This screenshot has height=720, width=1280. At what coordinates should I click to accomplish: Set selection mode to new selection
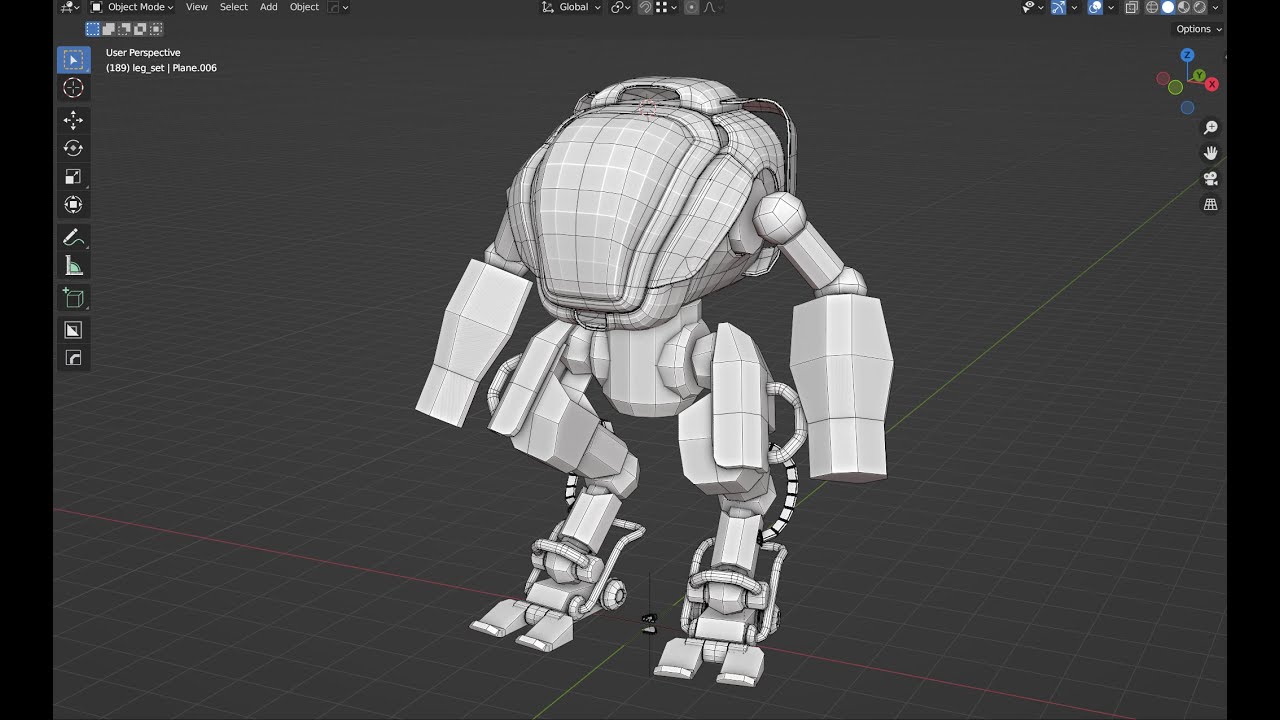click(x=93, y=29)
